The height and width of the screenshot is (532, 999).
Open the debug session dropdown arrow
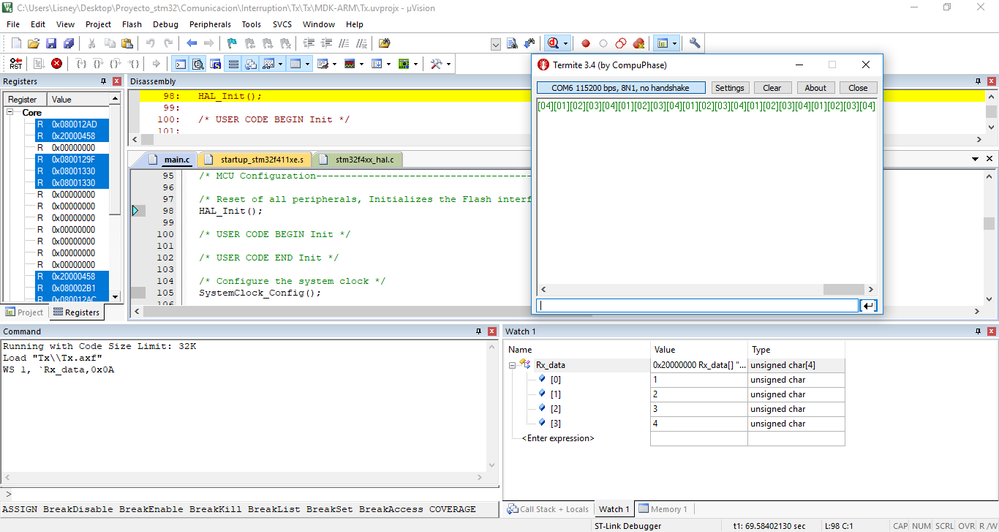tap(565, 43)
